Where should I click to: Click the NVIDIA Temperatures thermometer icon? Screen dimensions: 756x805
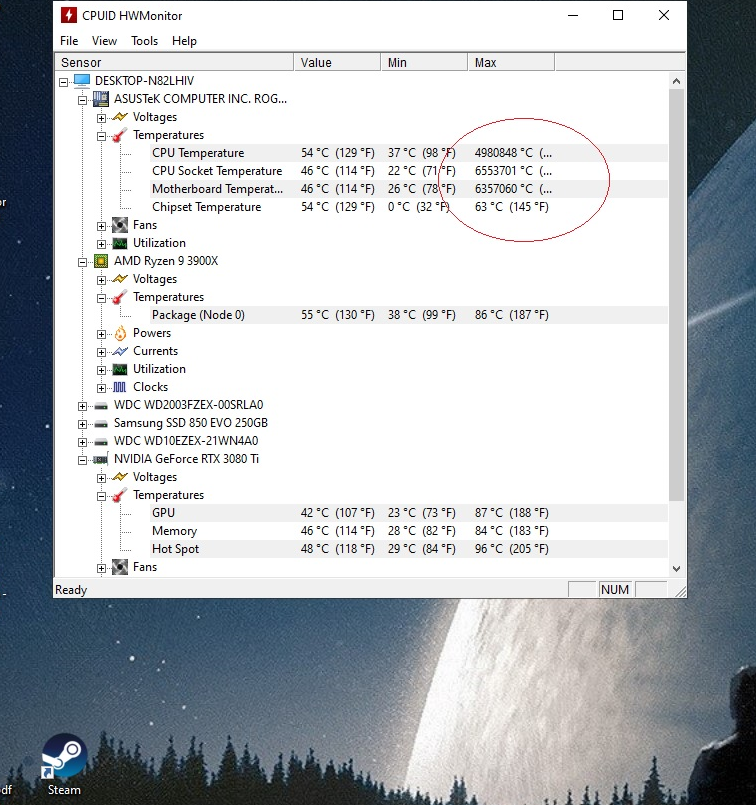(120, 495)
